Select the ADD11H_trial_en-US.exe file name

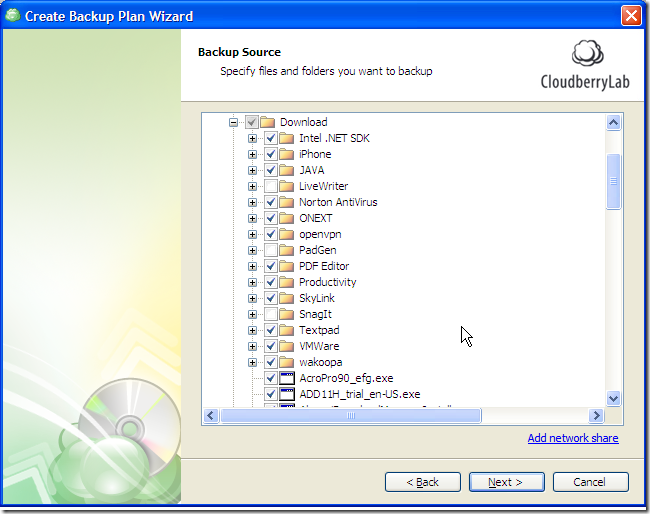(360, 394)
